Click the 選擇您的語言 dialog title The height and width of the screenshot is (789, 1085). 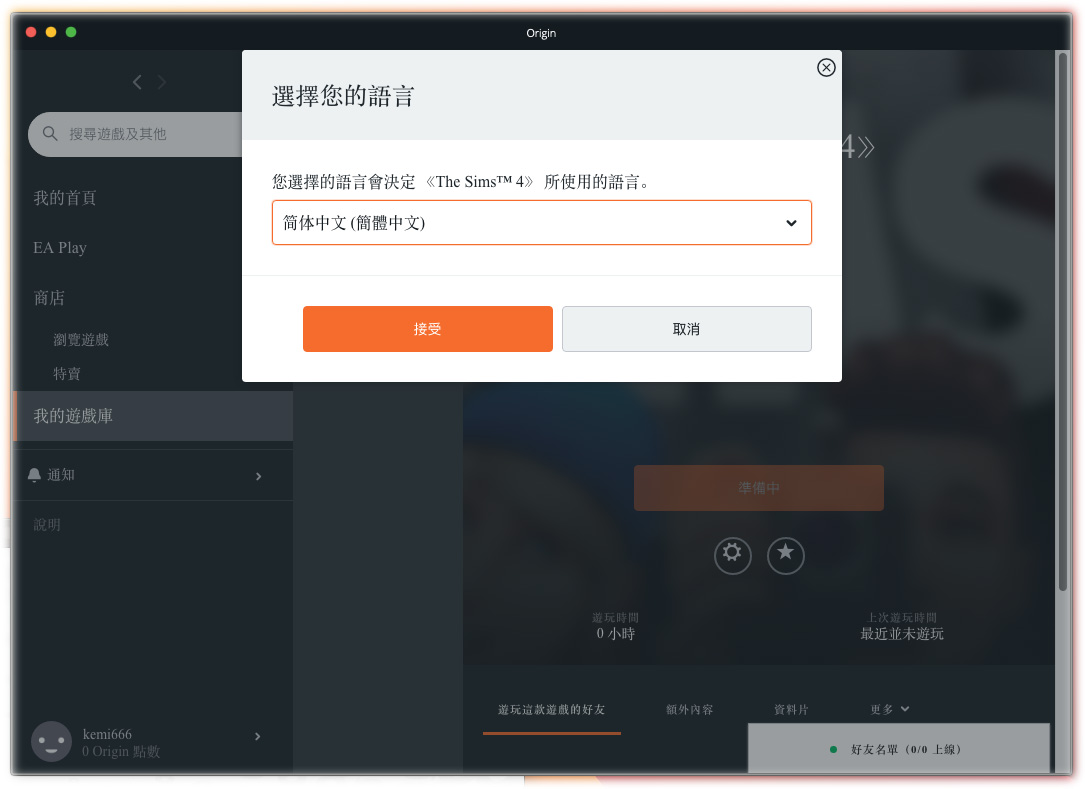[x=343, y=96]
